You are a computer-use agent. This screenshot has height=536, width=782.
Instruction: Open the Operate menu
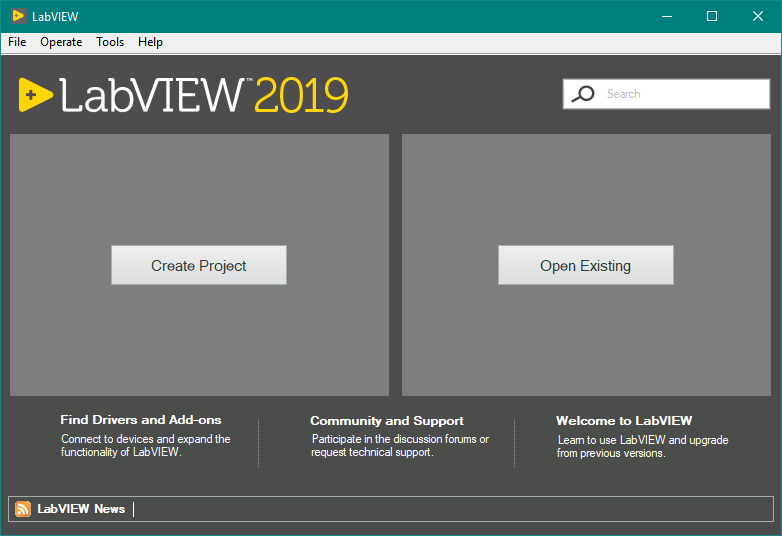61,42
